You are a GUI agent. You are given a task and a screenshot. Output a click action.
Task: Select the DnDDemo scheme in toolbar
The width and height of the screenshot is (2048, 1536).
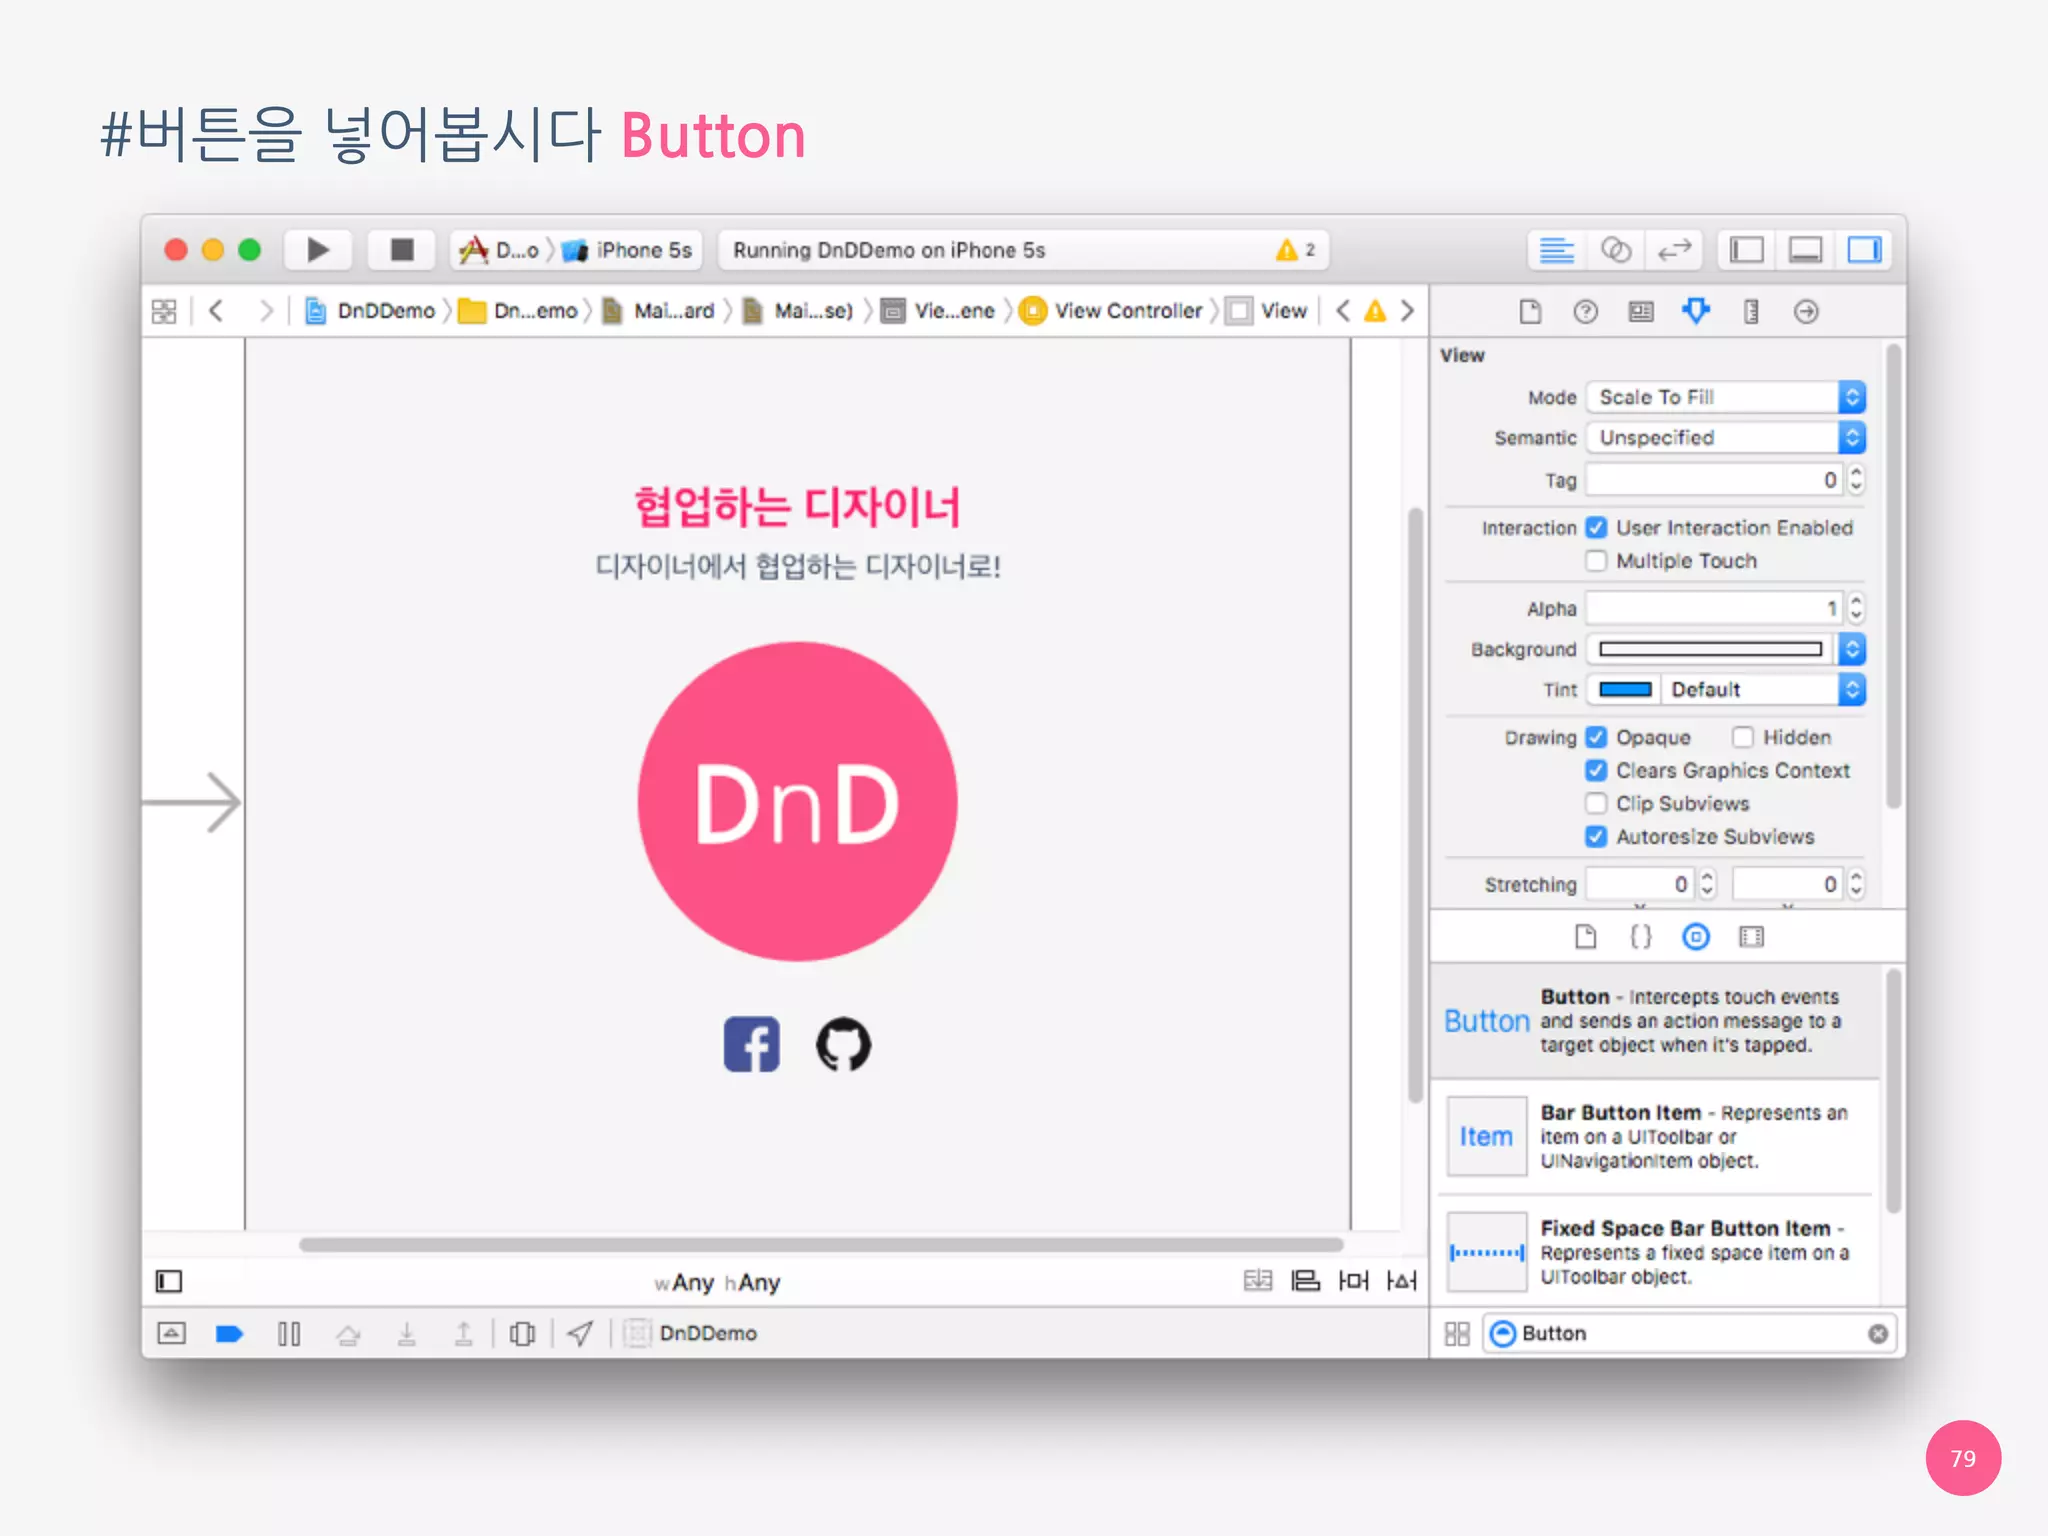pos(499,250)
